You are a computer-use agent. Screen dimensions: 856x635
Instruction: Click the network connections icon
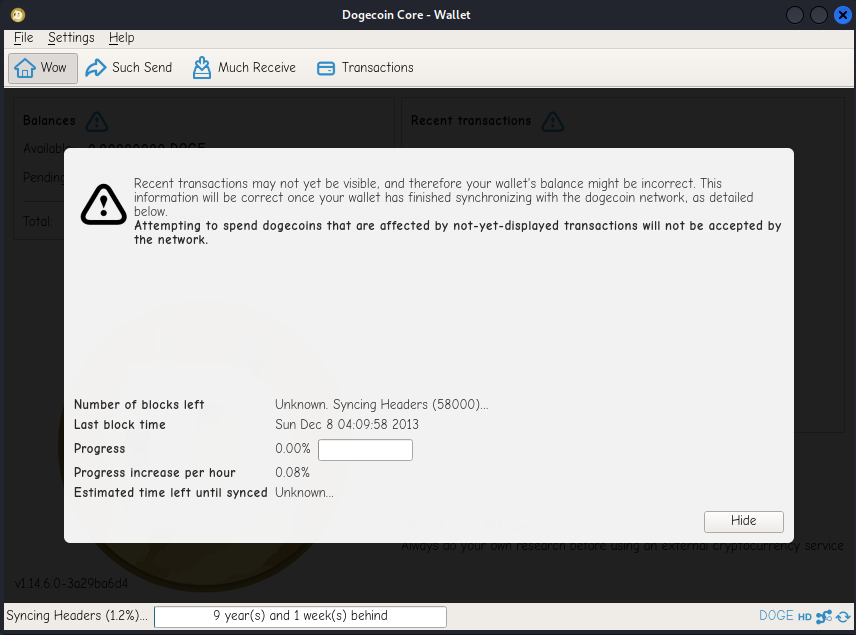tap(824, 617)
